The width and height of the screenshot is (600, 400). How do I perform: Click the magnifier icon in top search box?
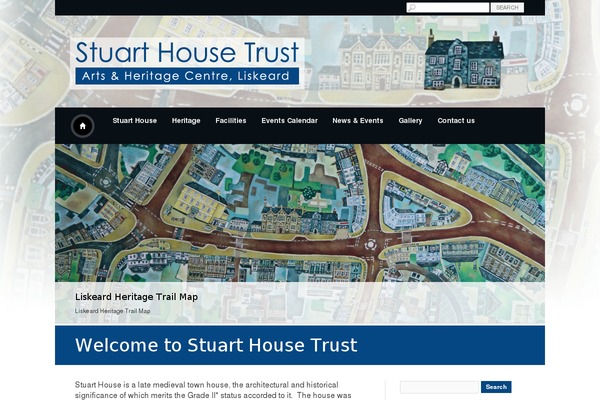[412, 8]
